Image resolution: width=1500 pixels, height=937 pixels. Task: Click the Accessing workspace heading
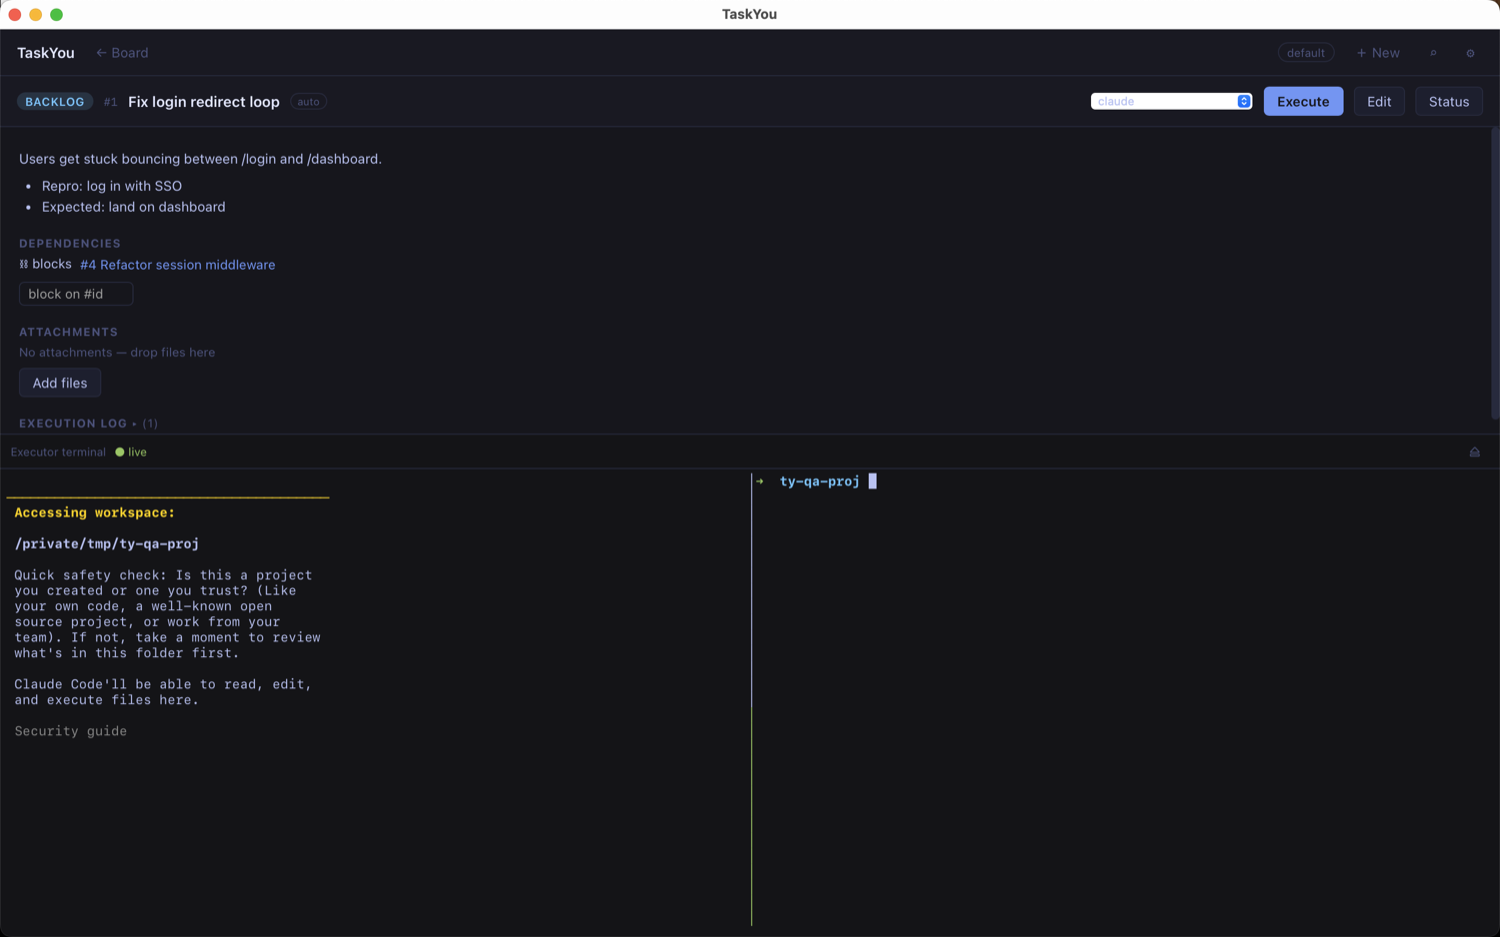point(94,512)
